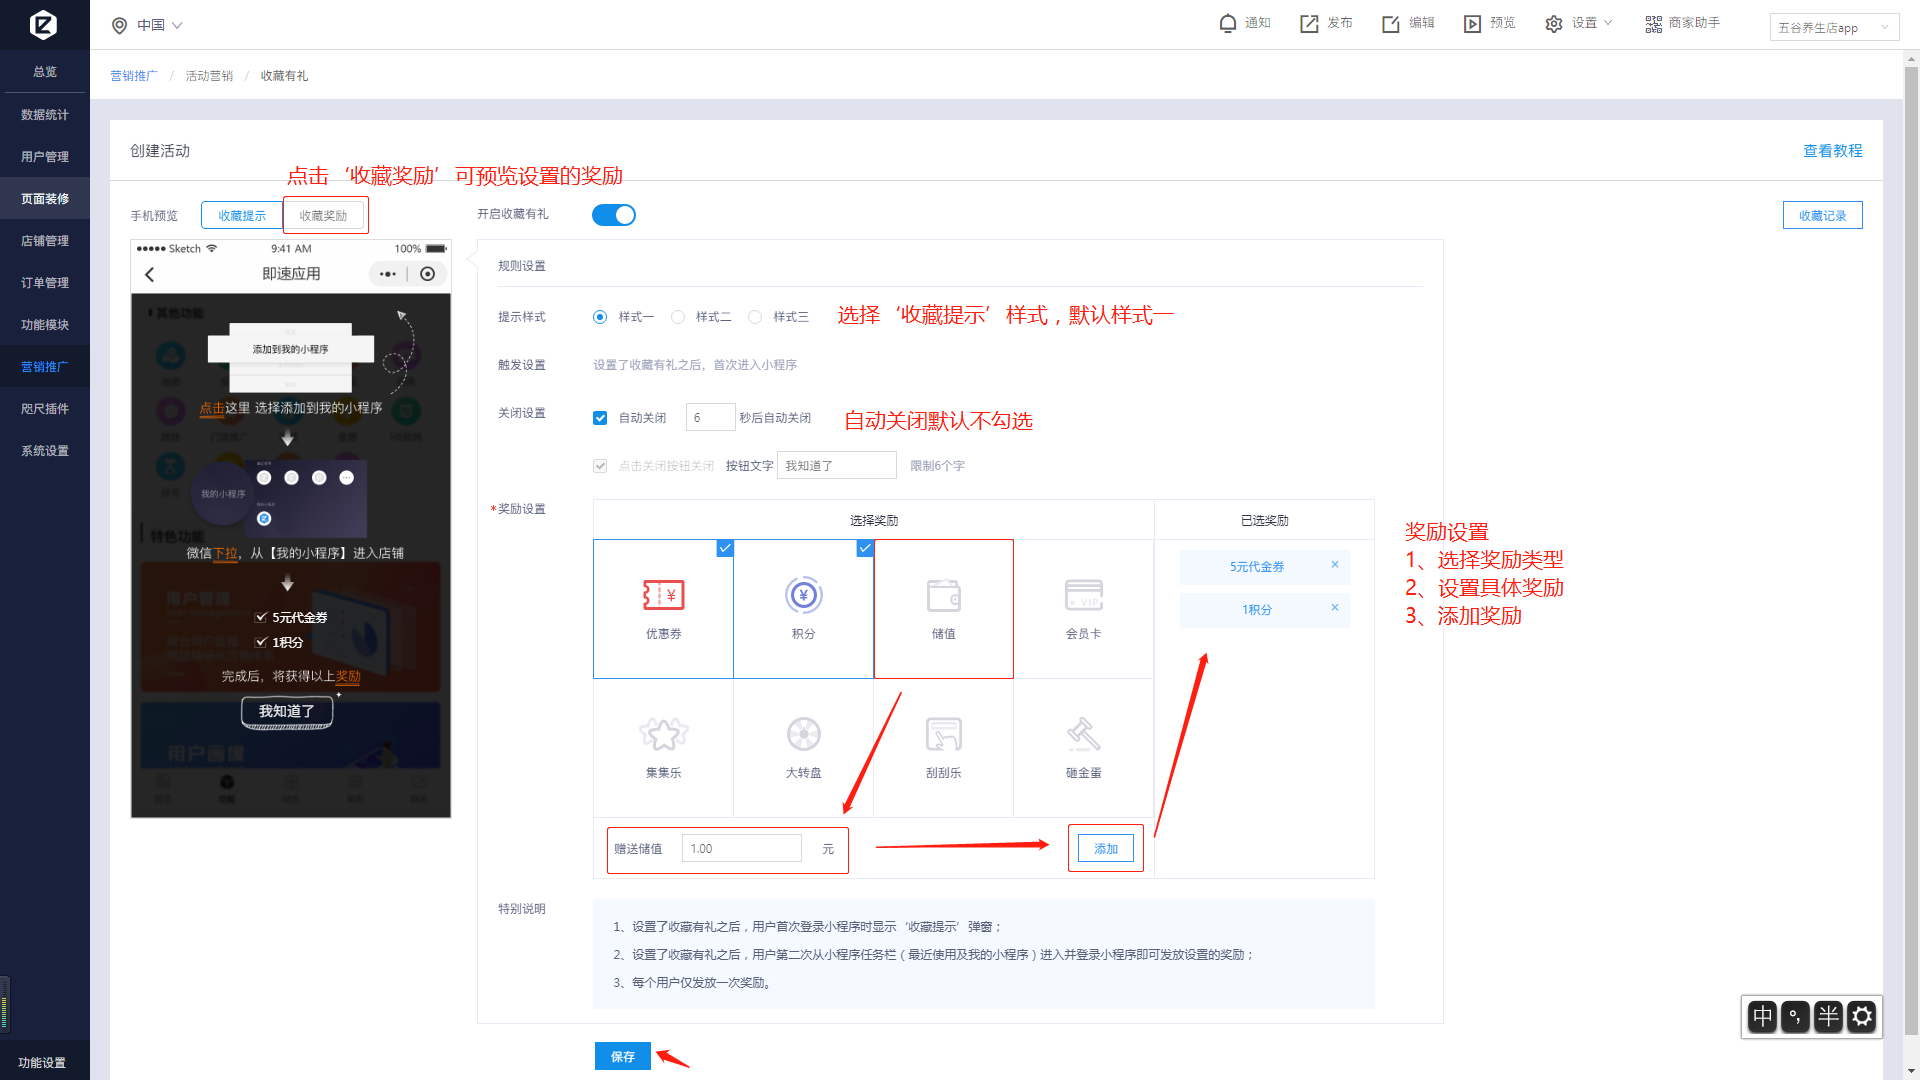Switch to 收藏提示 preview tab
The width and height of the screenshot is (1920, 1080).
click(x=242, y=216)
